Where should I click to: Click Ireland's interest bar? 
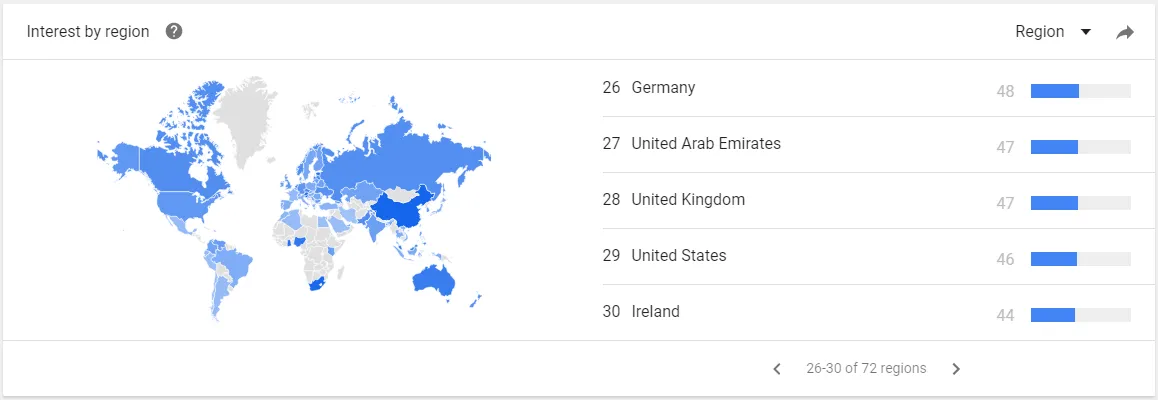pyautogui.click(x=1080, y=315)
